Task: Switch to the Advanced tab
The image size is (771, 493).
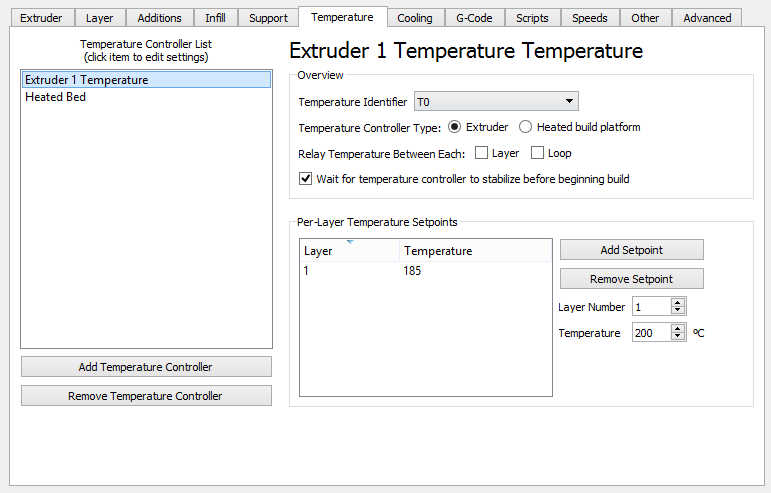Action: (x=708, y=18)
